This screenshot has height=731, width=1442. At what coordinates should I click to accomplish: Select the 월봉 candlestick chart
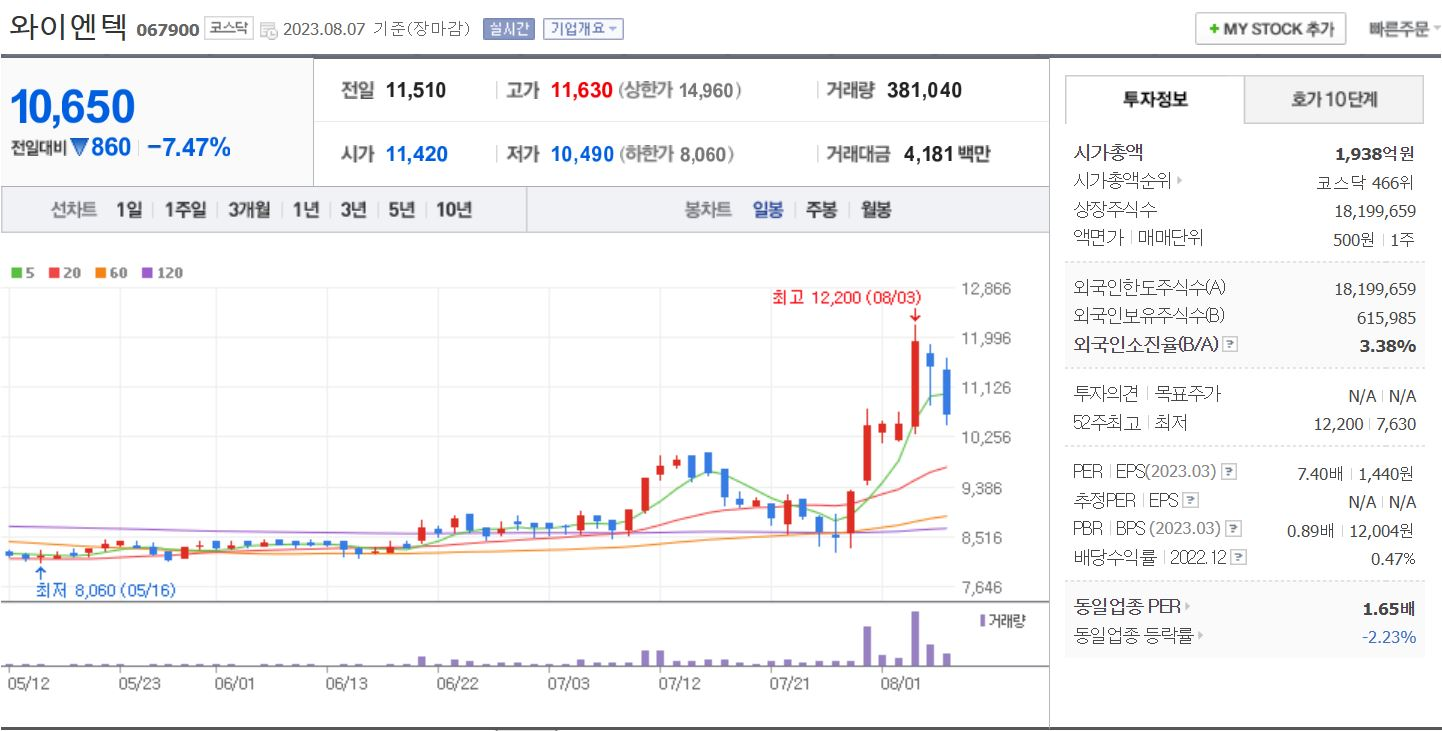click(876, 210)
